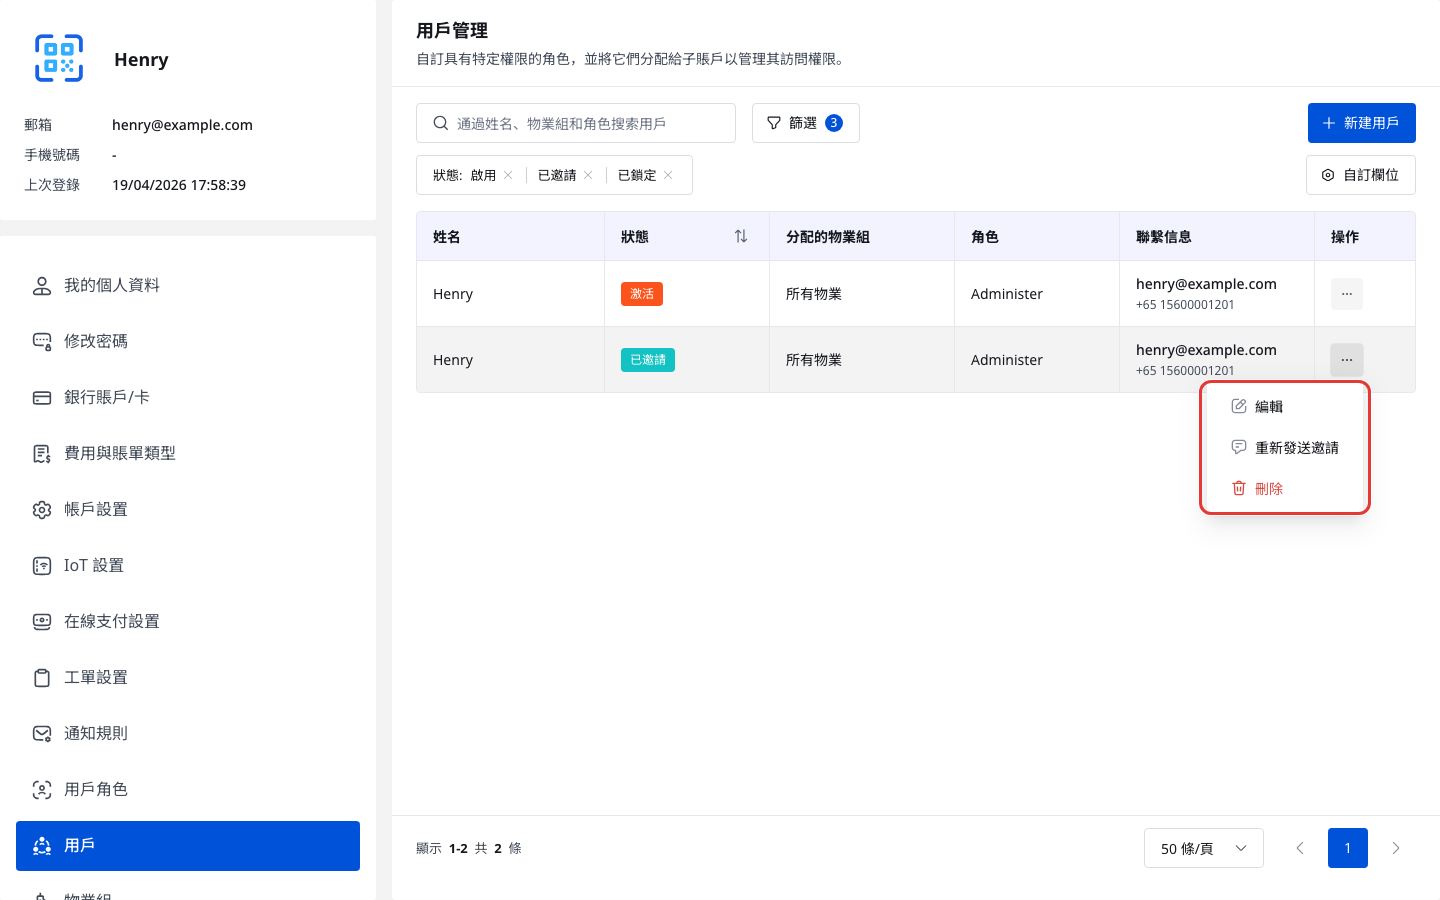Image resolution: width=1440 pixels, height=900 pixels.
Task: Click the orange 激活 status badge
Action: coord(642,294)
